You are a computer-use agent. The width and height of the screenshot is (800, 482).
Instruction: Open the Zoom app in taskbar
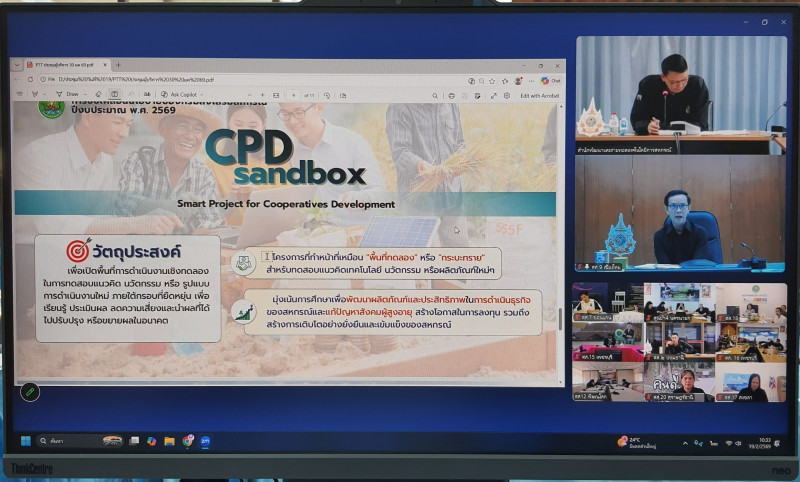tap(204, 441)
